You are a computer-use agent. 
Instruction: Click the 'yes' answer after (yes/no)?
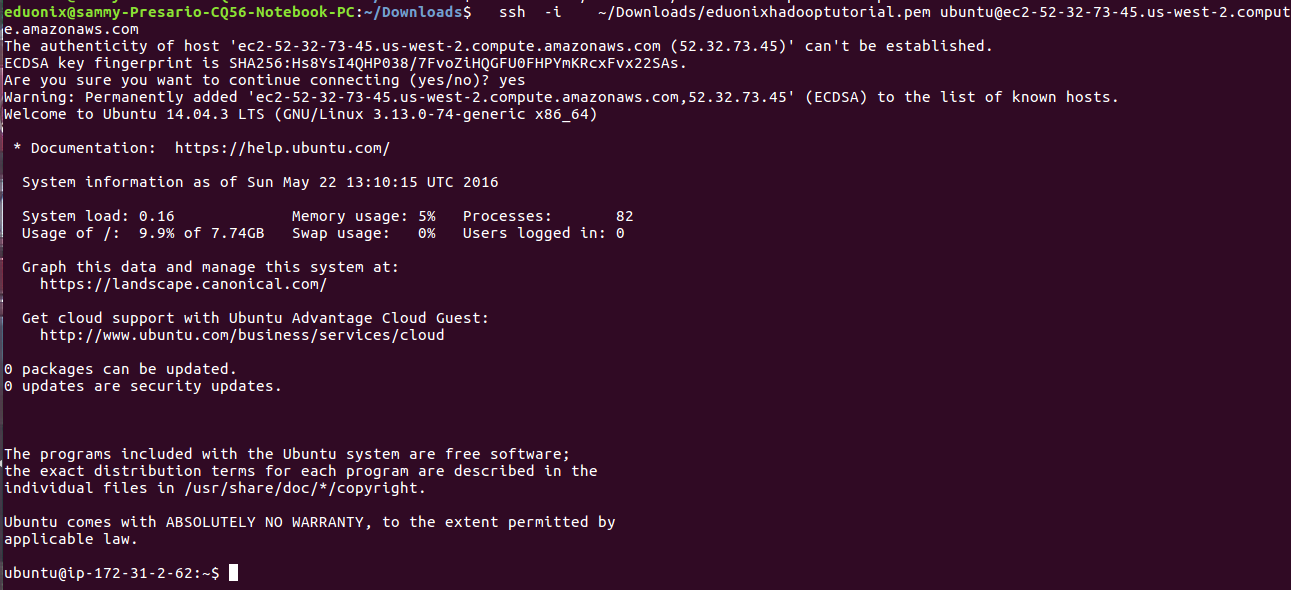coord(511,80)
